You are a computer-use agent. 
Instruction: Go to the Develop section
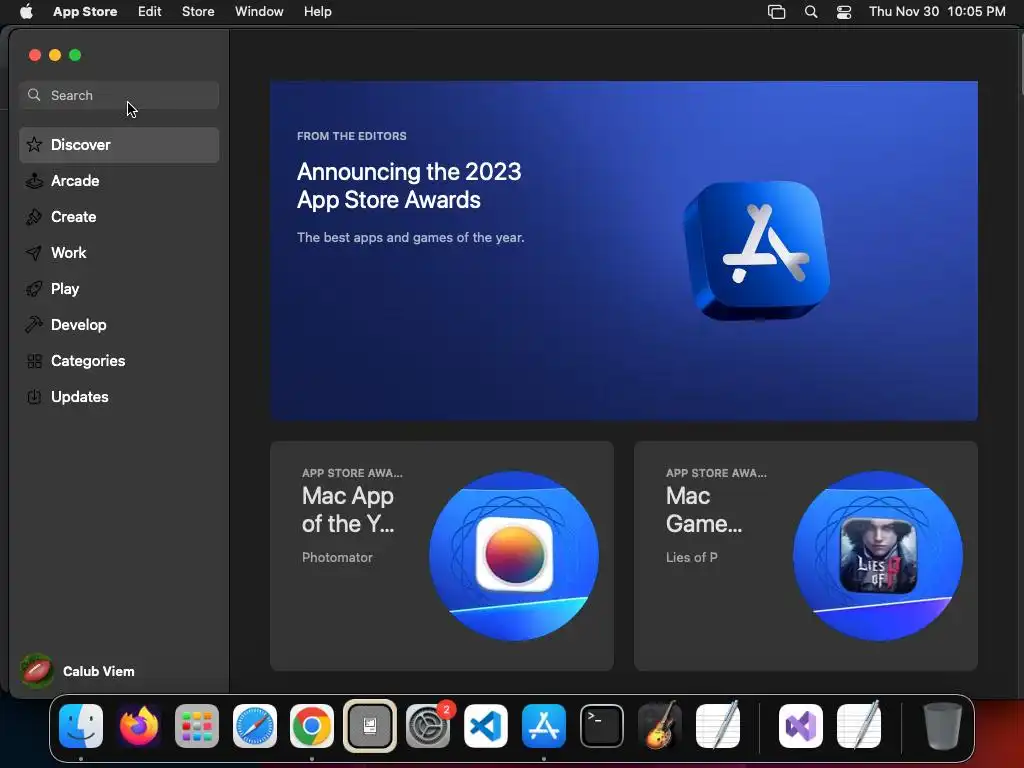pos(120,325)
